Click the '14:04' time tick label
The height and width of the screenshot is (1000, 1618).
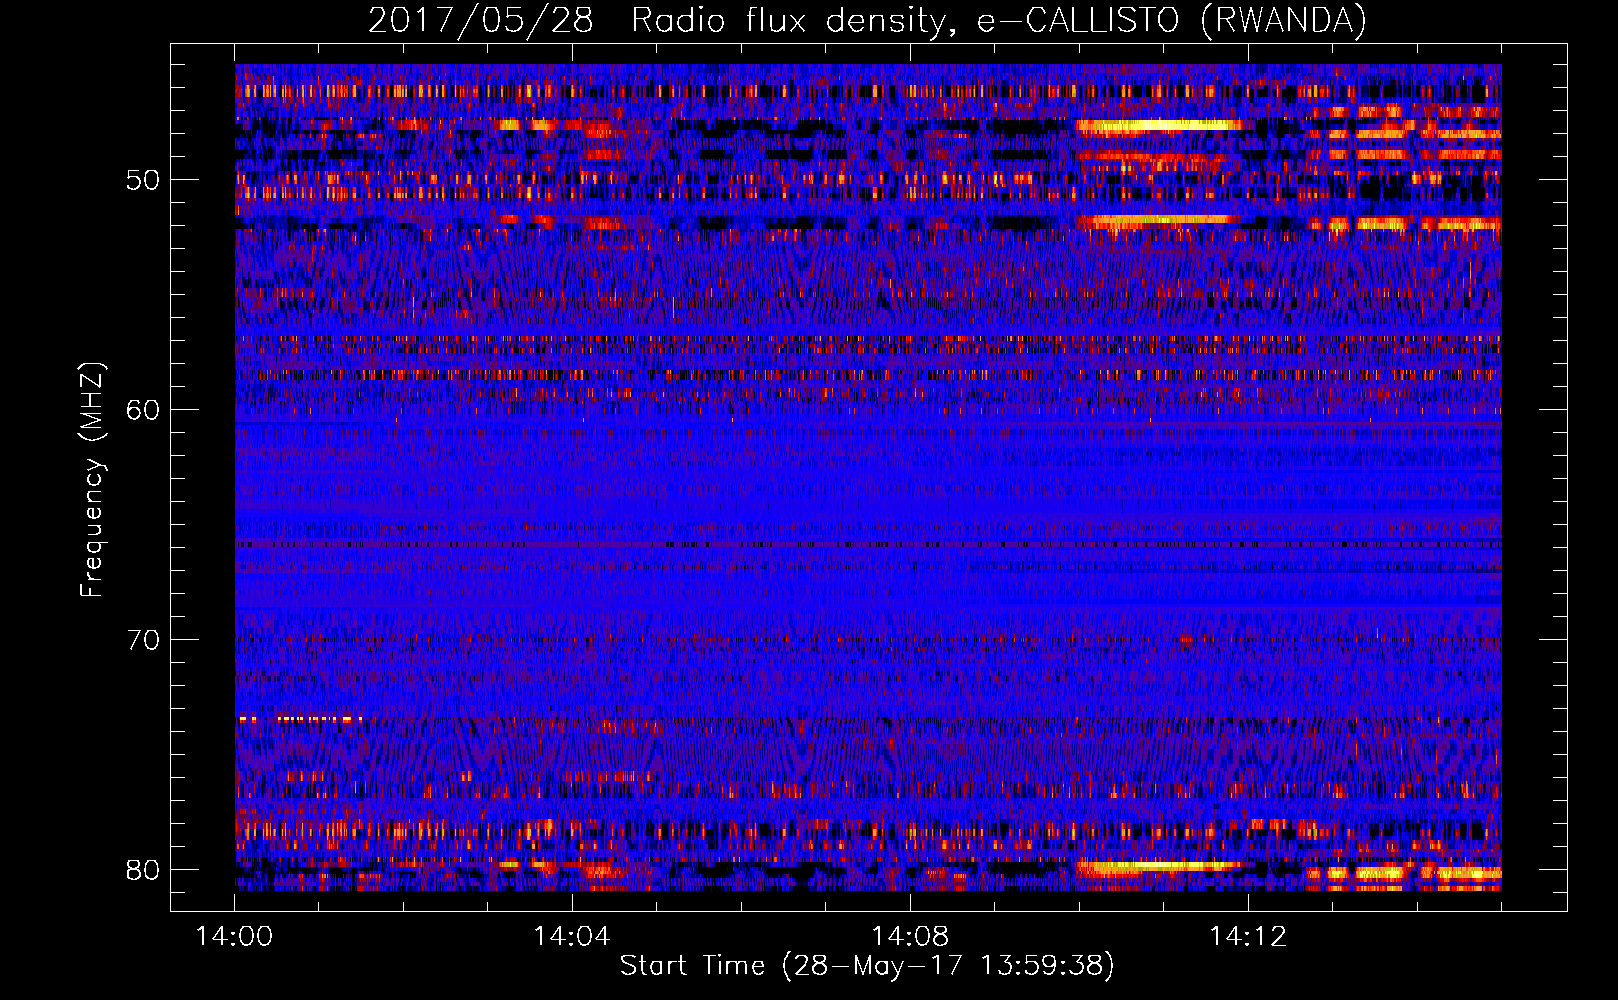tap(572, 937)
